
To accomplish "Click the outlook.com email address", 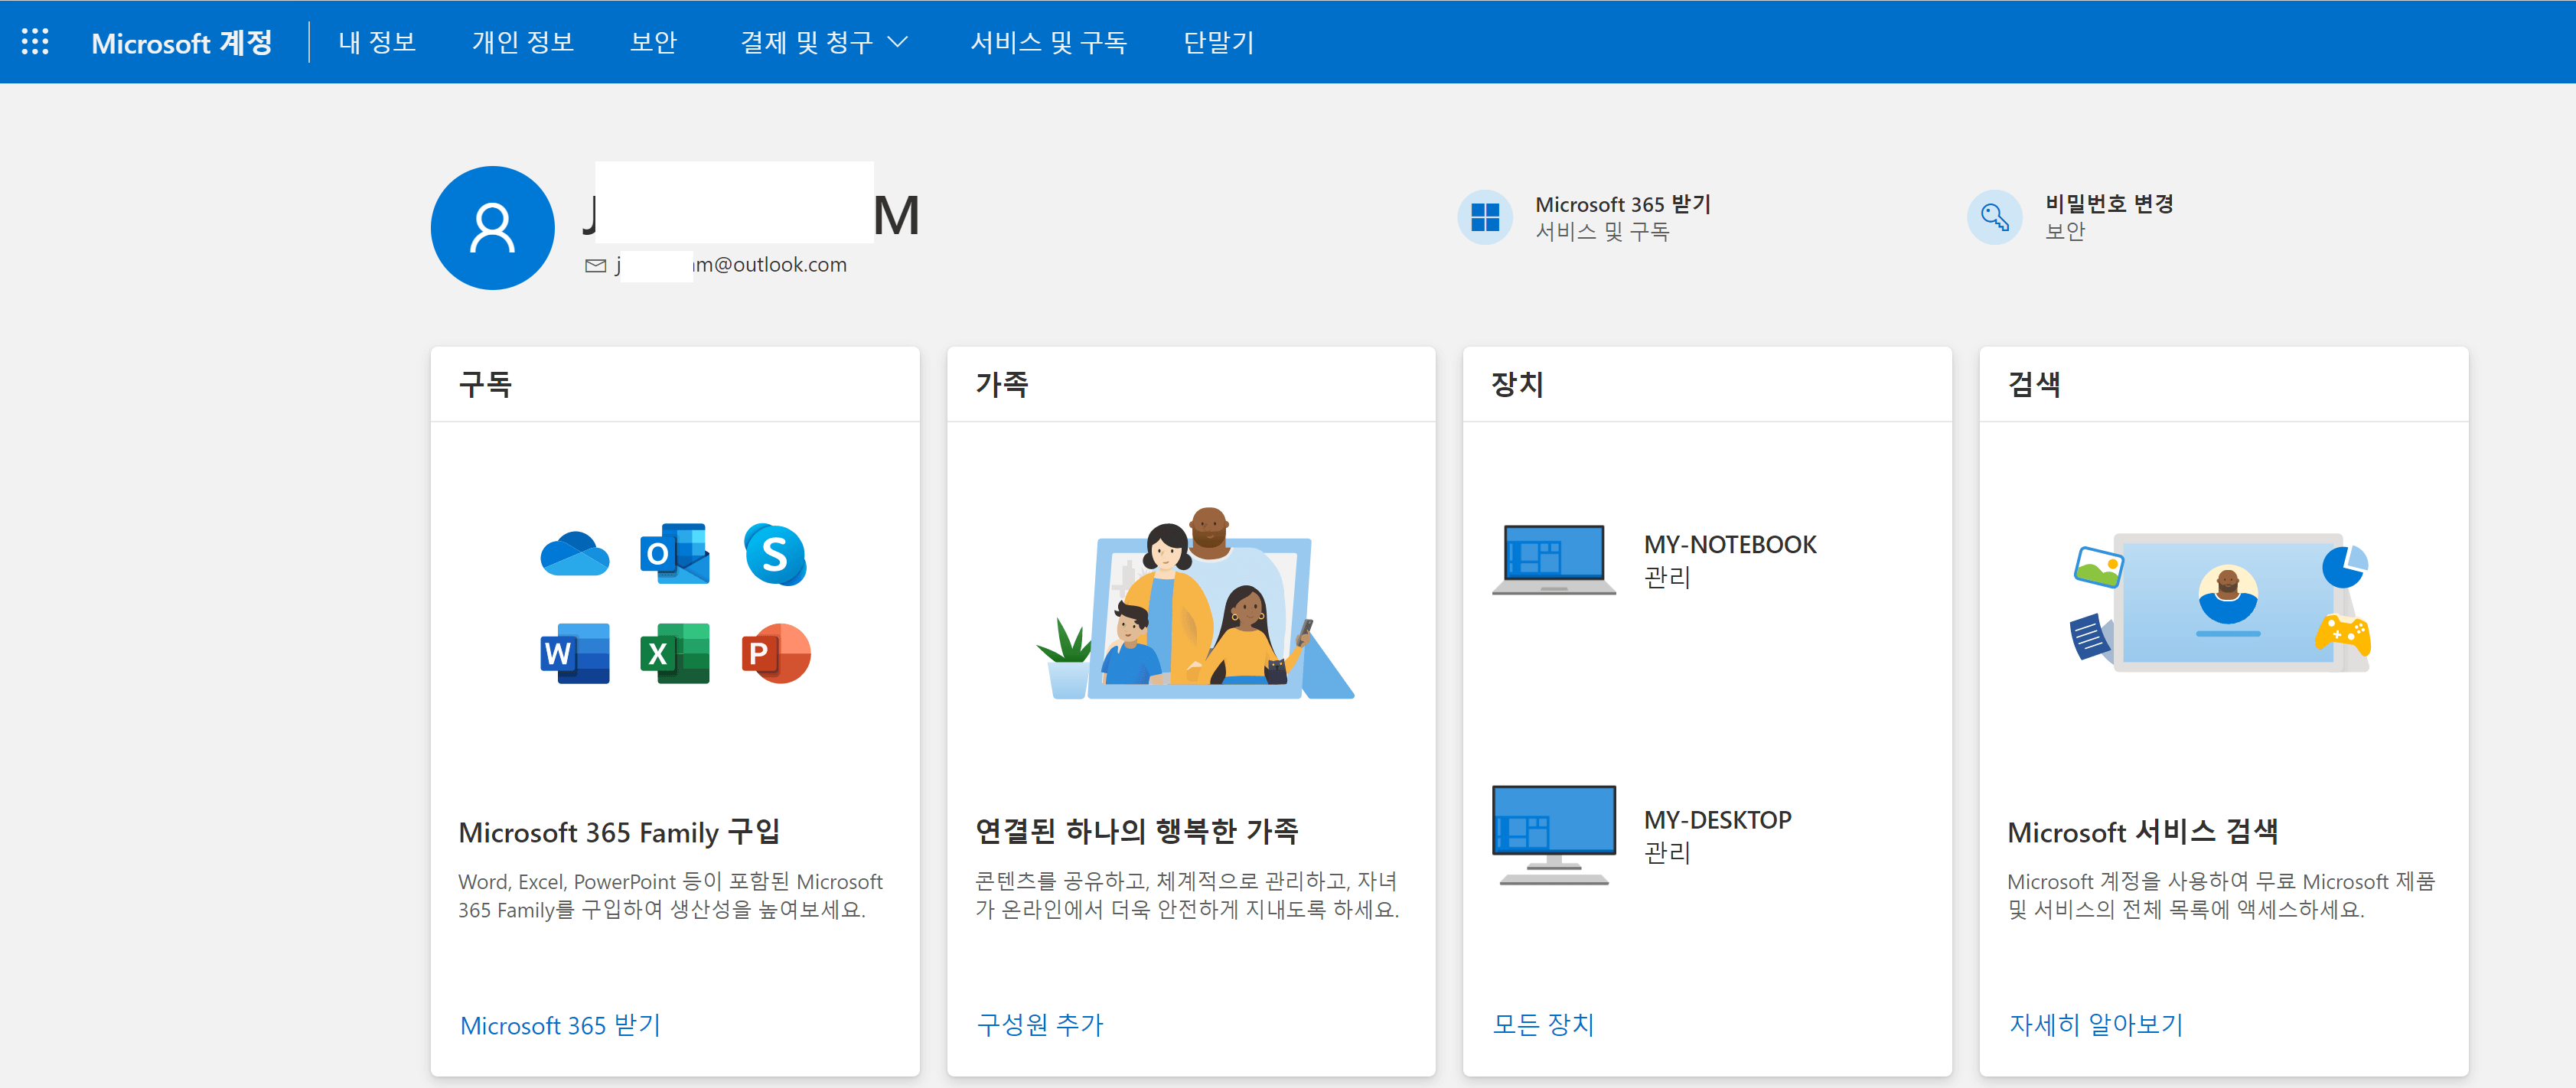I will (x=731, y=265).
